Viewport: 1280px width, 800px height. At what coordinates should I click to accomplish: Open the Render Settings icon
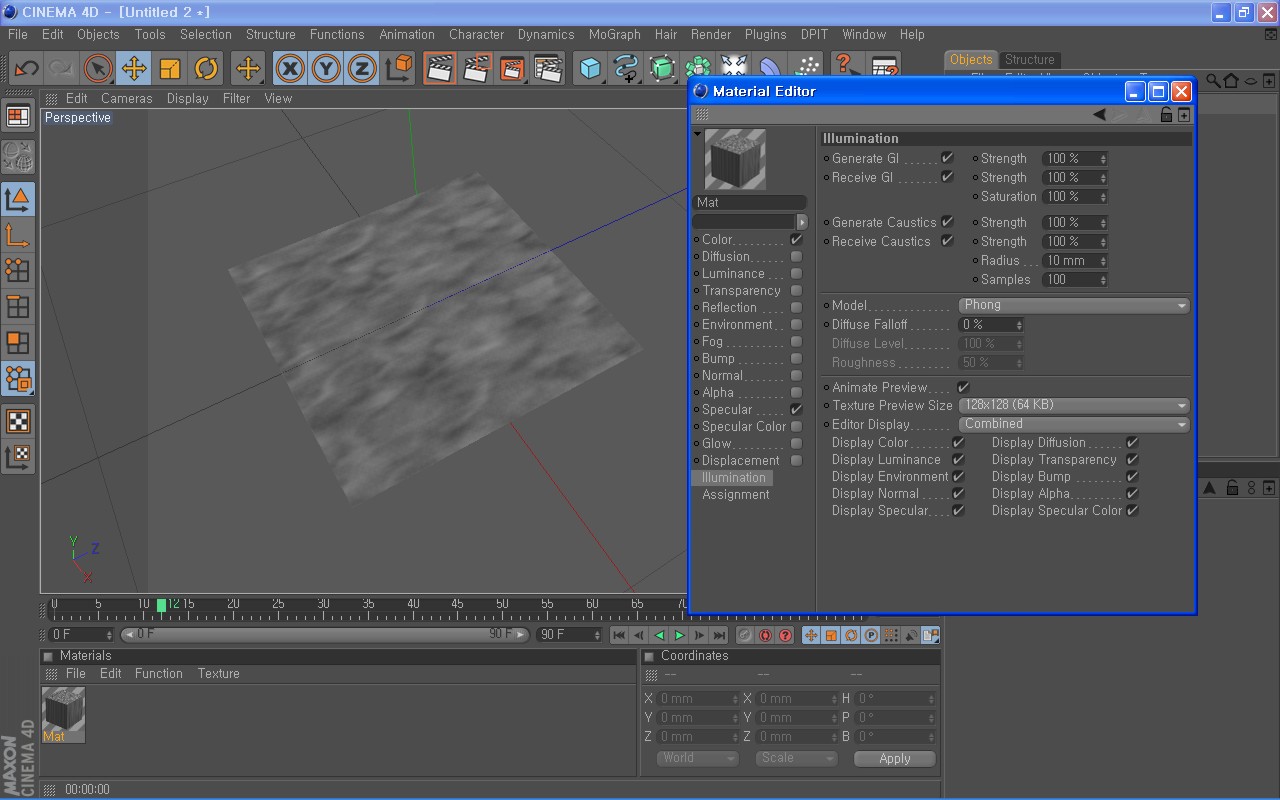click(548, 69)
